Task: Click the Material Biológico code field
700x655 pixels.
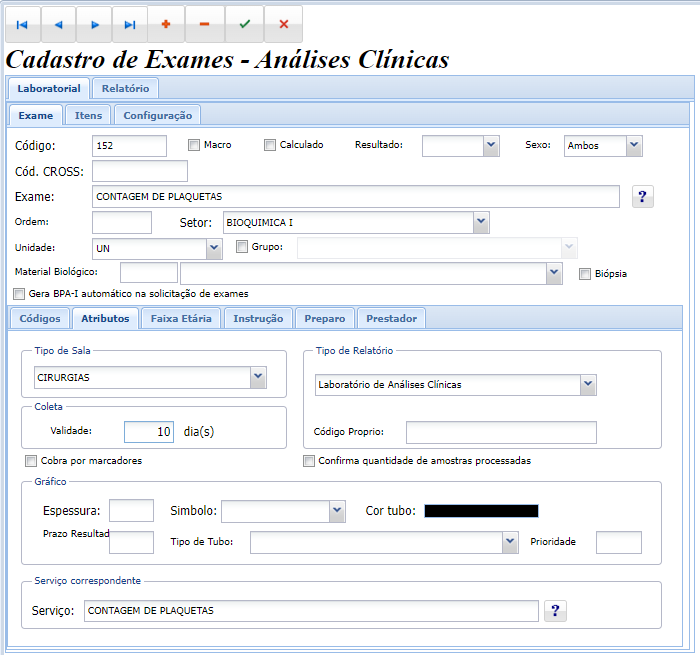Action: click(149, 273)
